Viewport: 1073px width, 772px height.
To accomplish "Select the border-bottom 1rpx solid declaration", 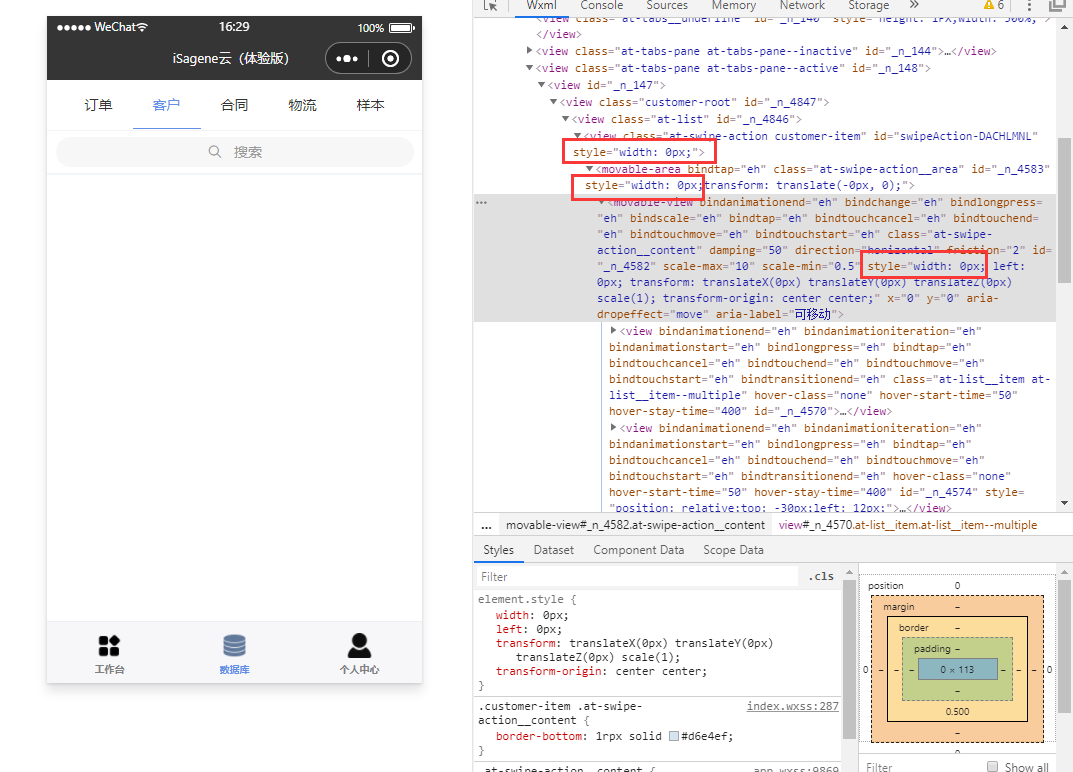I will 614,736.
